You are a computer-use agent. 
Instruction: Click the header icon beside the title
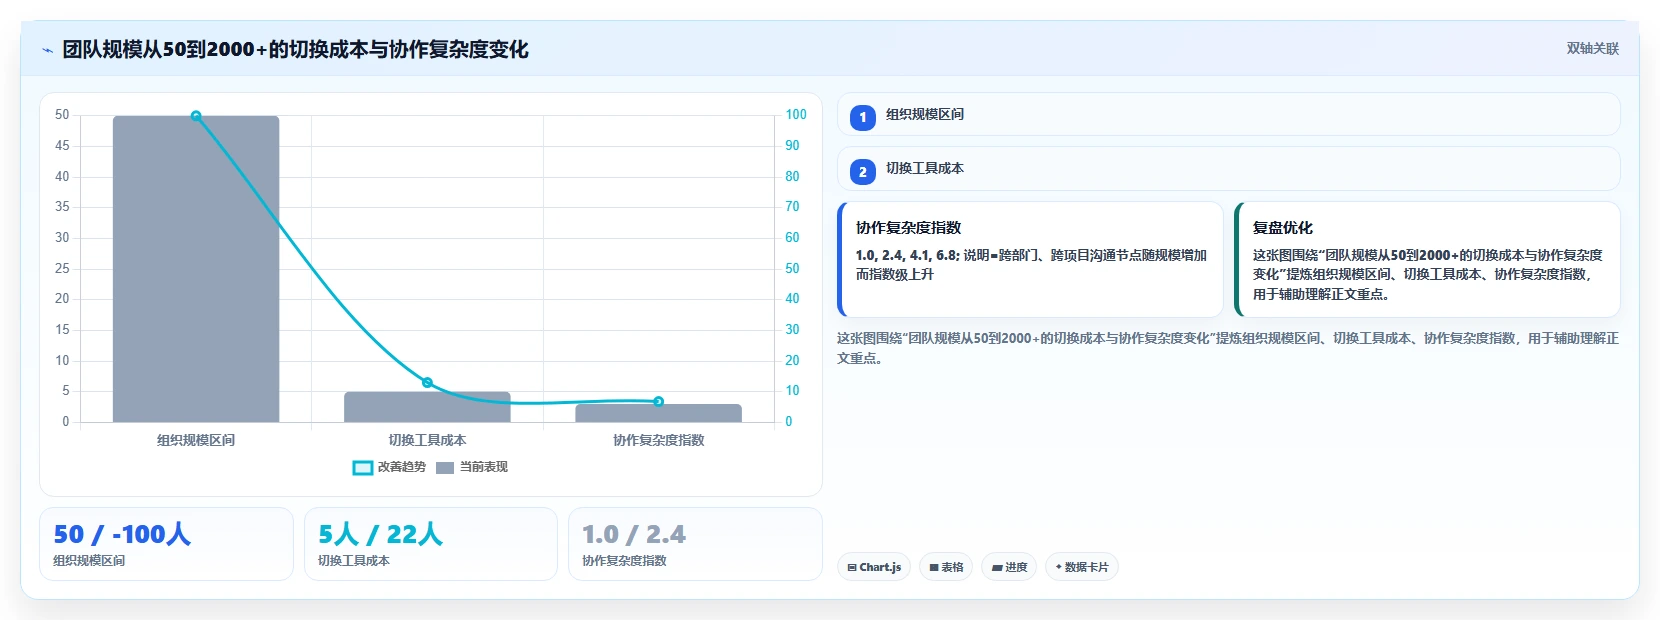pyautogui.click(x=47, y=50)
